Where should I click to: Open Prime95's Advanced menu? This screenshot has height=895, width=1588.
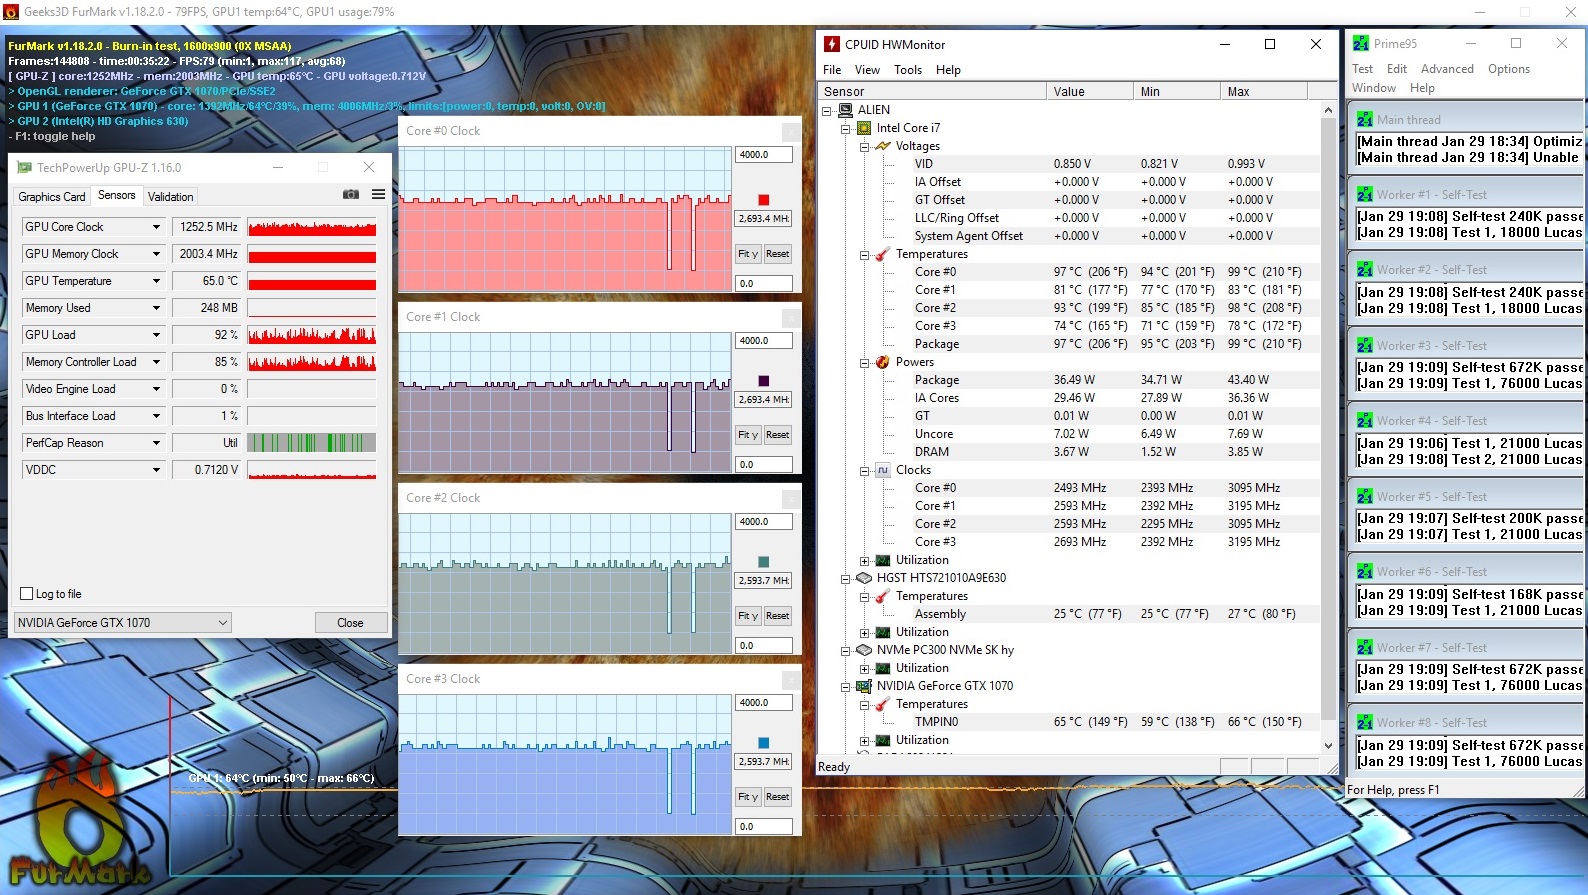1447,69
